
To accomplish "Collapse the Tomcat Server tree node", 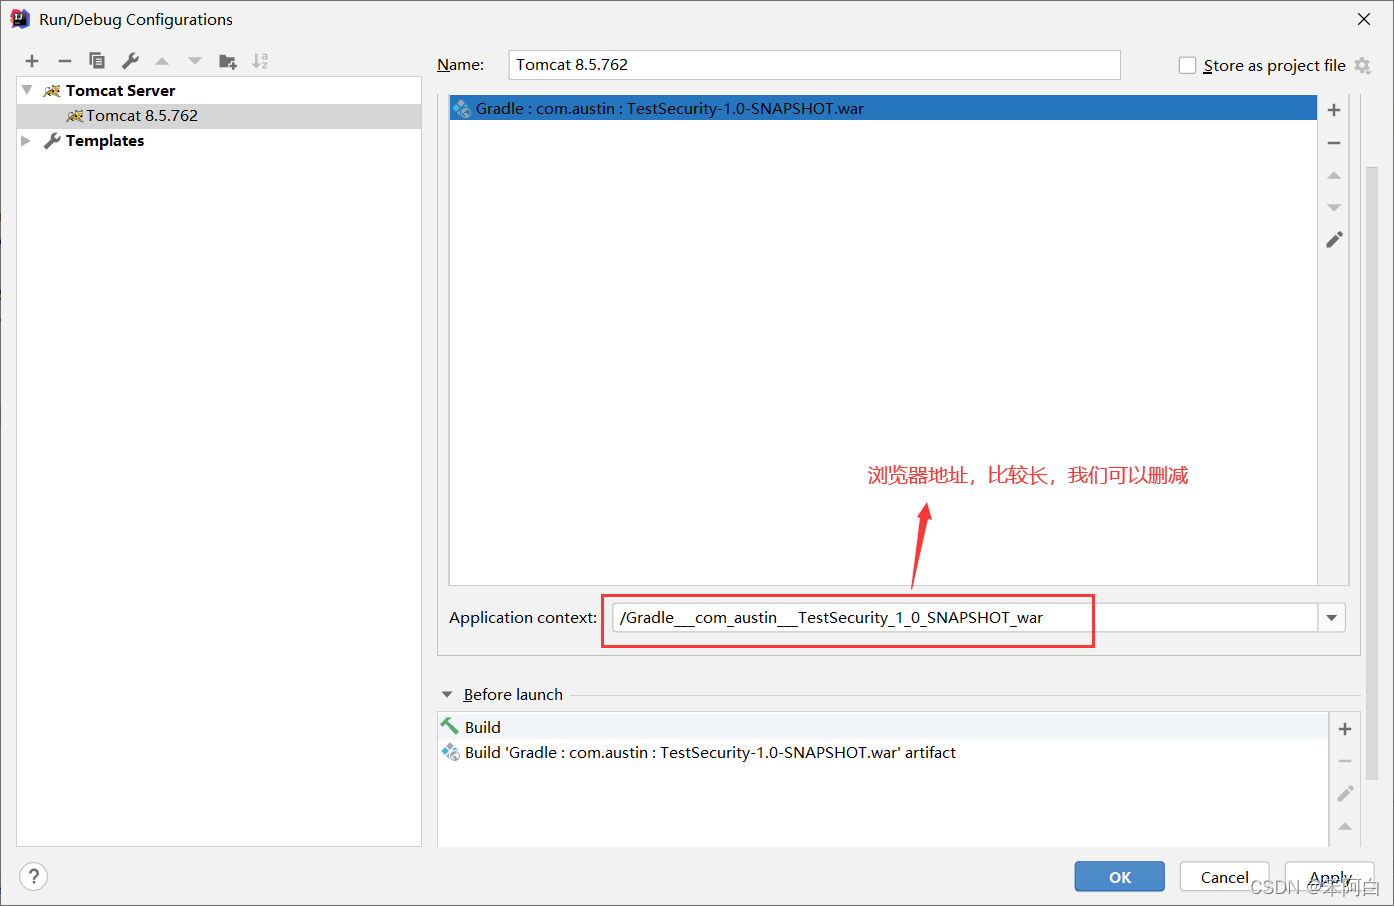I will [x=27, y=90].
